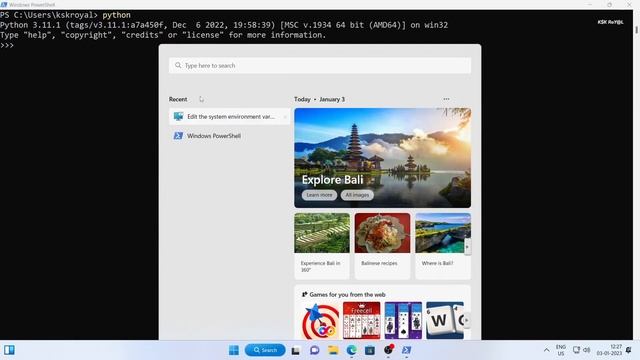The height and width of the screenshot is (360, 640).
Task: Click the PowerShell icon in the Recent list
Action: (x=178, y=136)
